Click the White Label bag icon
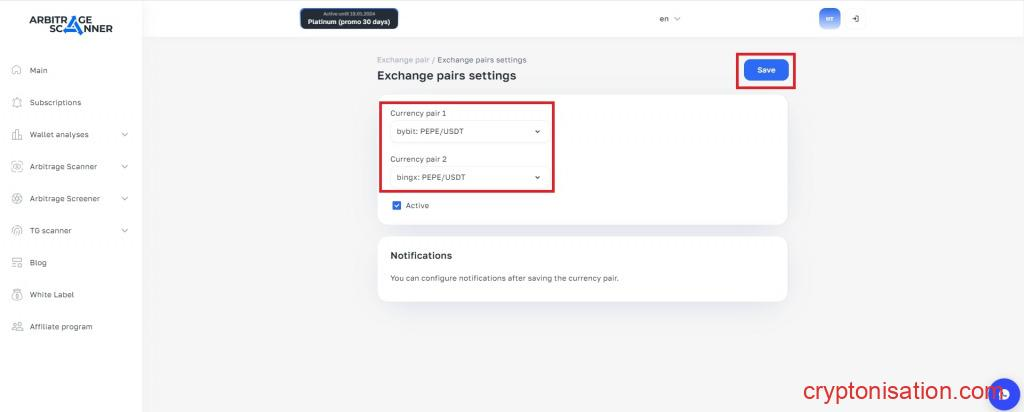This screenshot has height=412, width=1024. coord(17,294)
